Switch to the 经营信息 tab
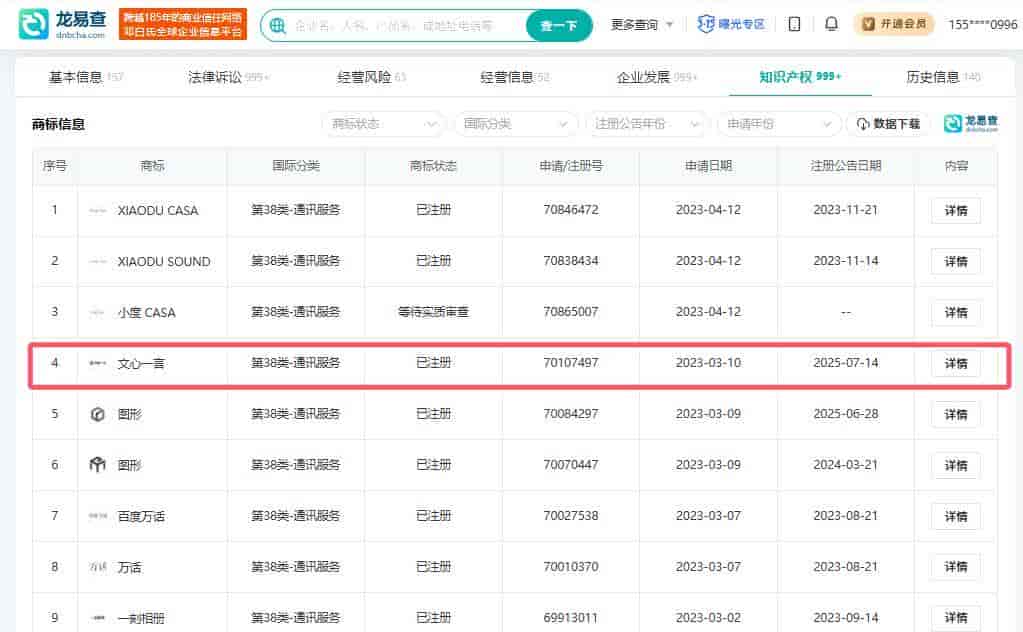1023x632 pixels. (514, 77)
